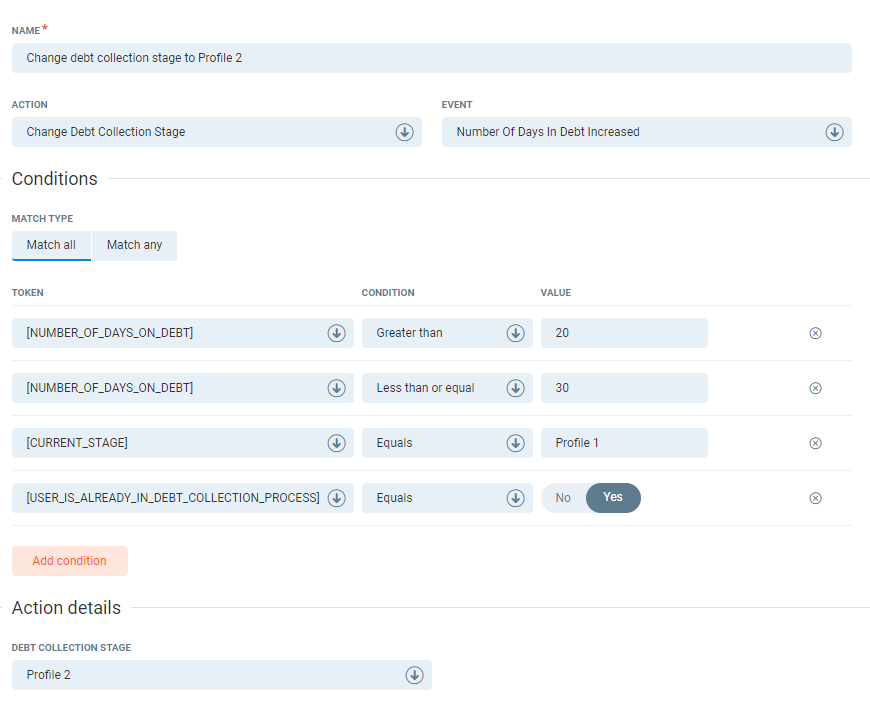870x723 pixels.
Task: Click the arrow icon in Event field
Action: [834, 132]
